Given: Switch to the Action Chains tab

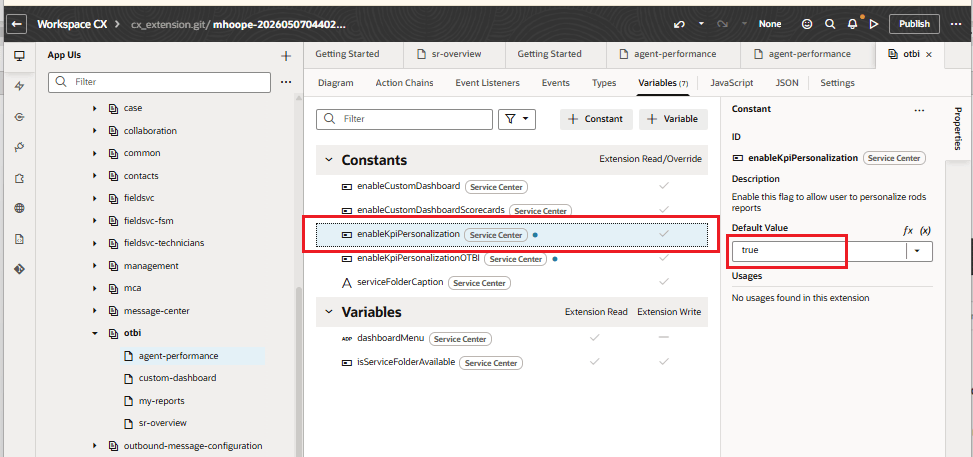Looking at the screenshot, I should click(x=404, y=83).
